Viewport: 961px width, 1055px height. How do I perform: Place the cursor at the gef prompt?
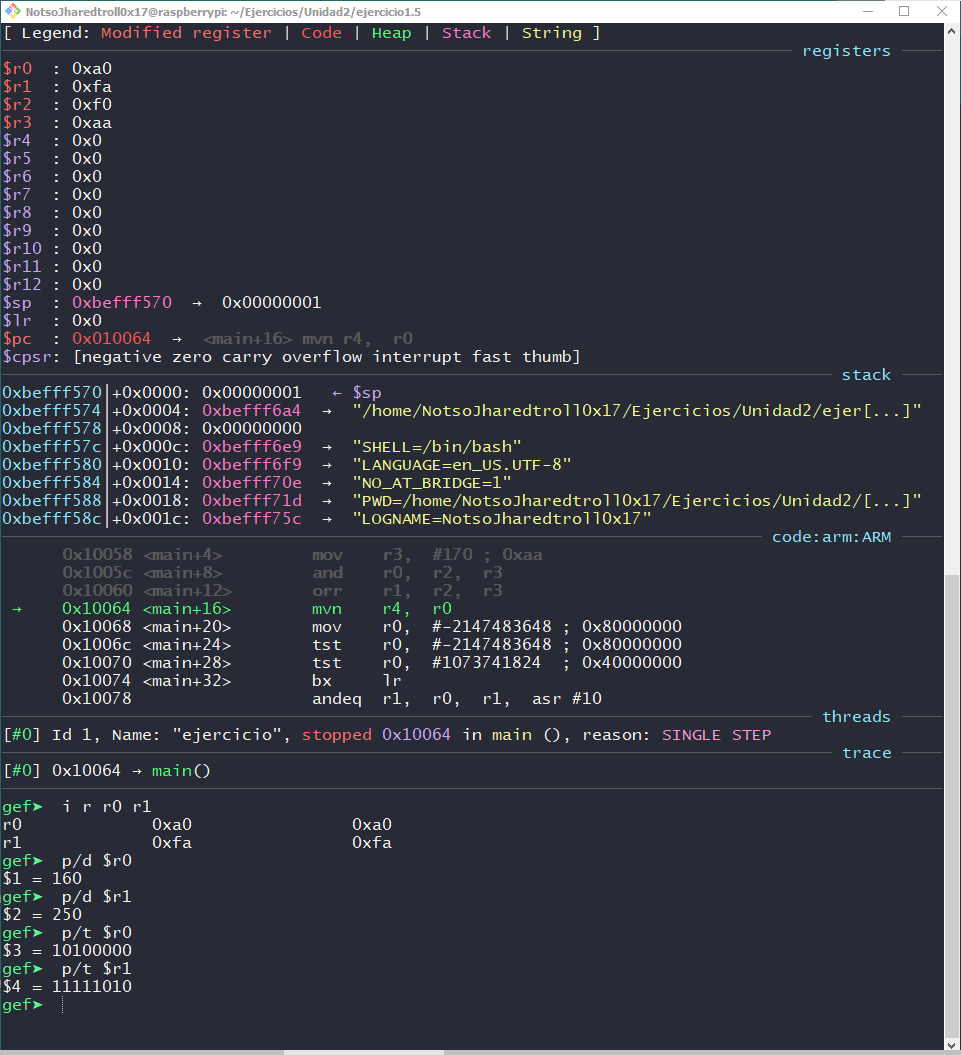coord(62,1004)
